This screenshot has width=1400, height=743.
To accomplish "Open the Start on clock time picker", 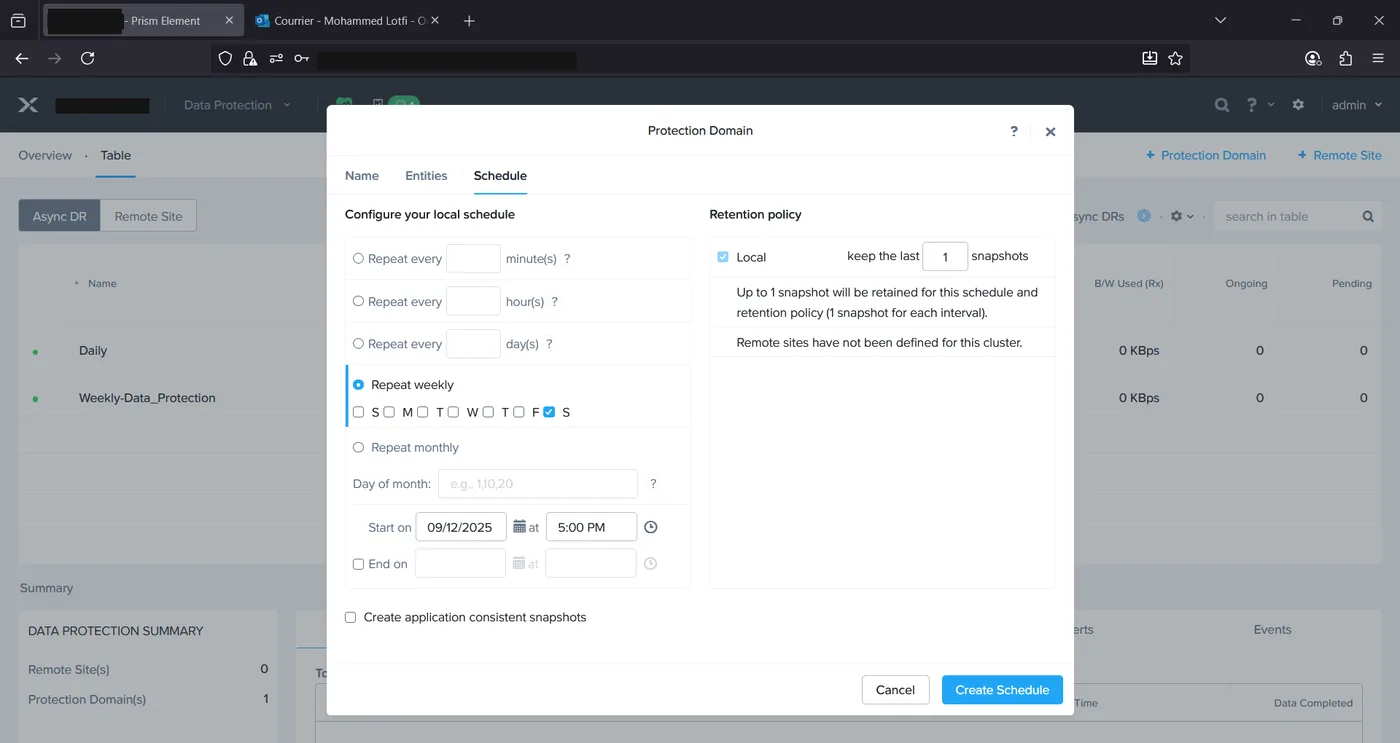I will coord(650,527).
